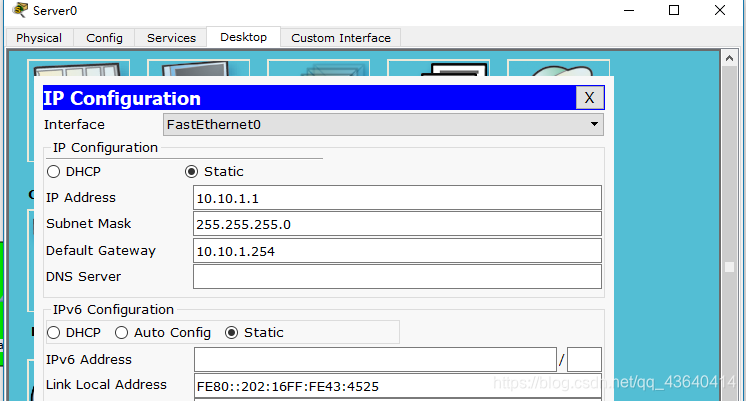Click the empty DNS Server field
The width and height of the screenshot is (746, 401).
[x=397, y=277]
